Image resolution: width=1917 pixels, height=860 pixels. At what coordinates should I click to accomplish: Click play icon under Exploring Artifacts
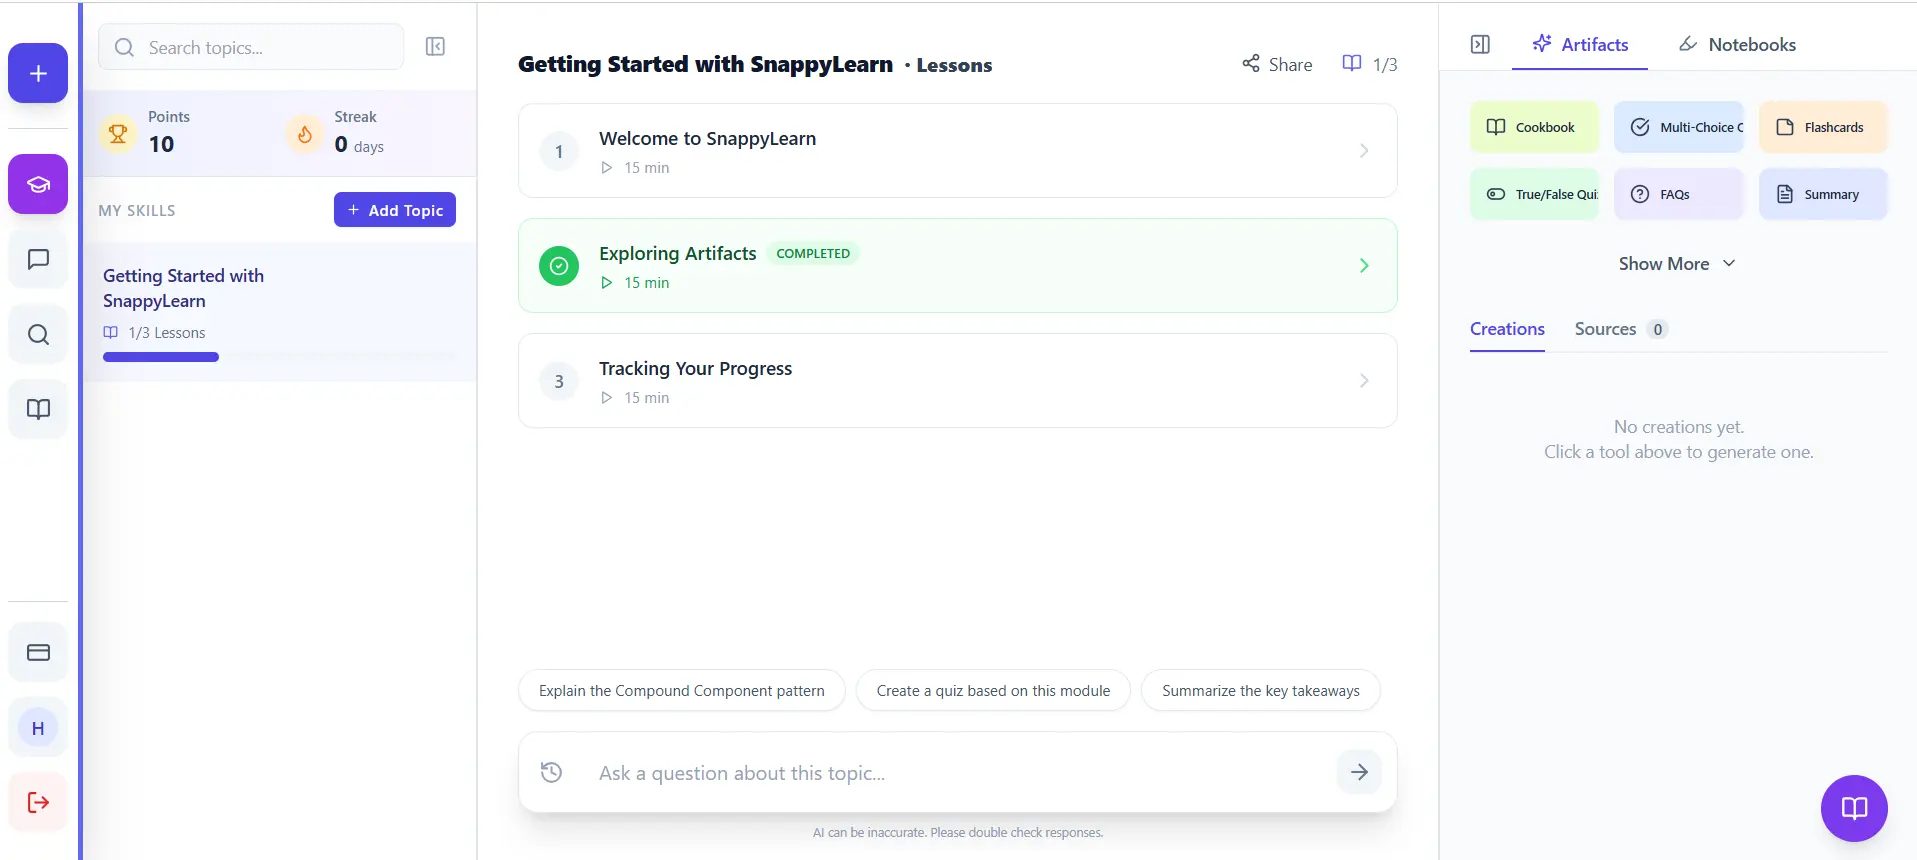pos(606,283)
